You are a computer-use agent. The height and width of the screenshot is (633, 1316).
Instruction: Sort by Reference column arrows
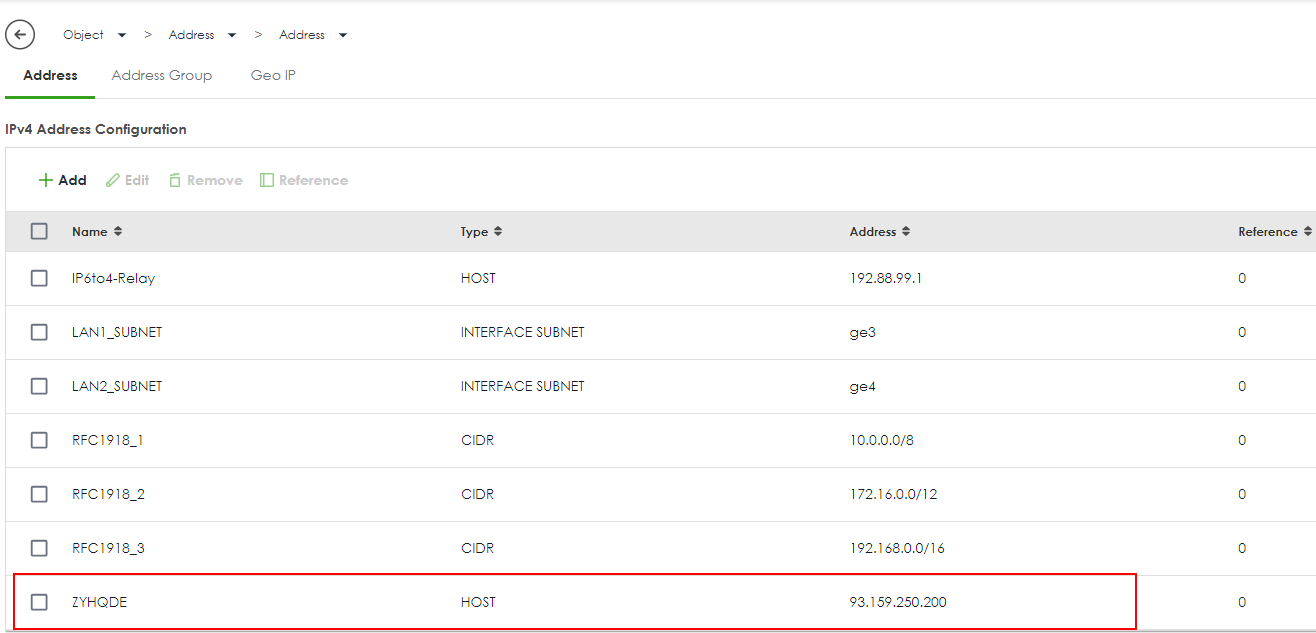coord(1307,232)
